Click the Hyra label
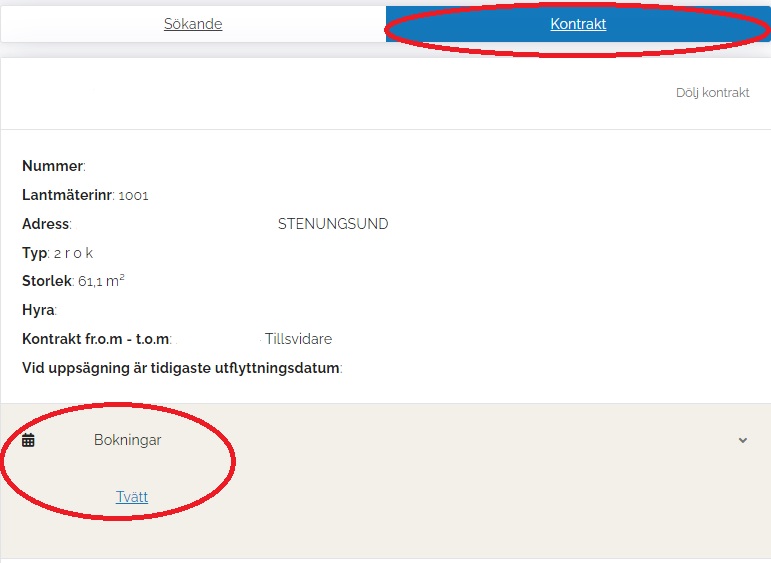Viewport: 771px width, 563px height. point(38,310)
